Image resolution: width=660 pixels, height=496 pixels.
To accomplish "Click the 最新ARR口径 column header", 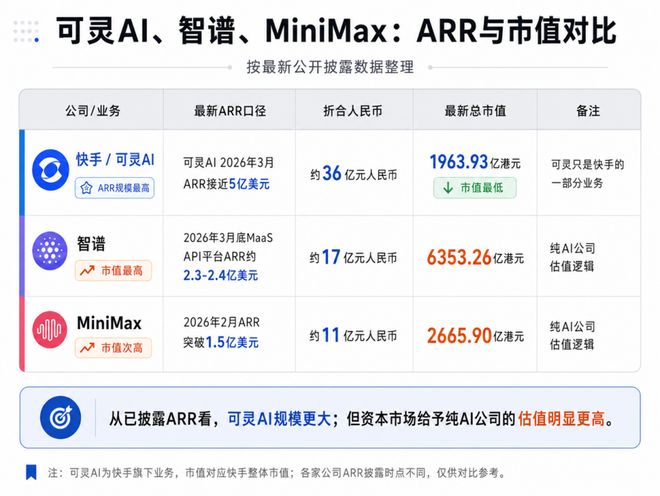I will click(x=230, y=111).
